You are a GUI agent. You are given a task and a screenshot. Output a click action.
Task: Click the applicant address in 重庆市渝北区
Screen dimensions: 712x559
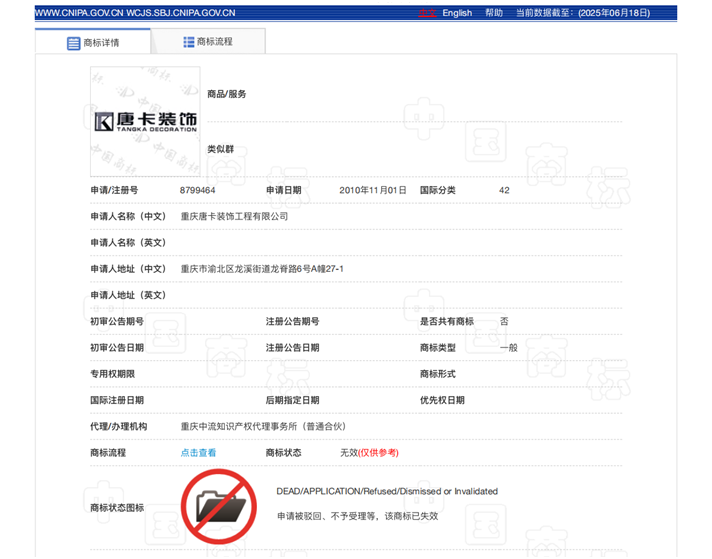261,268
